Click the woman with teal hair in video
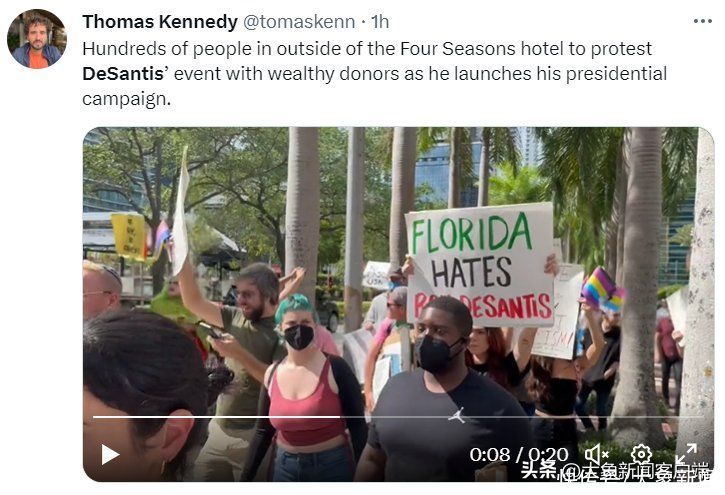Screen dimensions: 725x495 pos(307,388)
